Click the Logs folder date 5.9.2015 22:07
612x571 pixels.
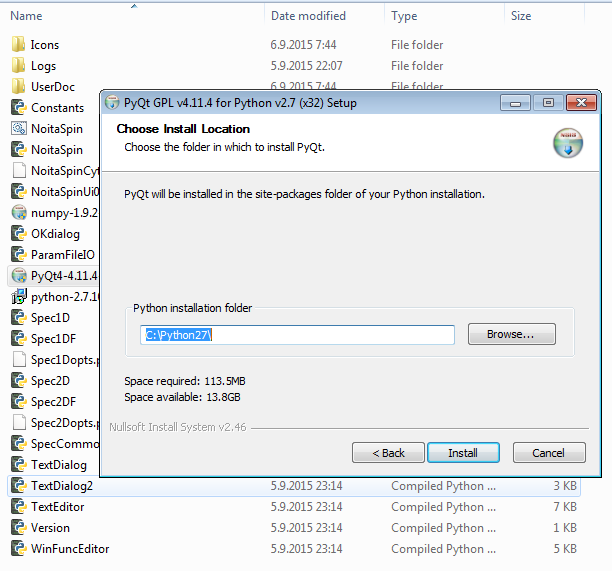(x=306, y=66)
